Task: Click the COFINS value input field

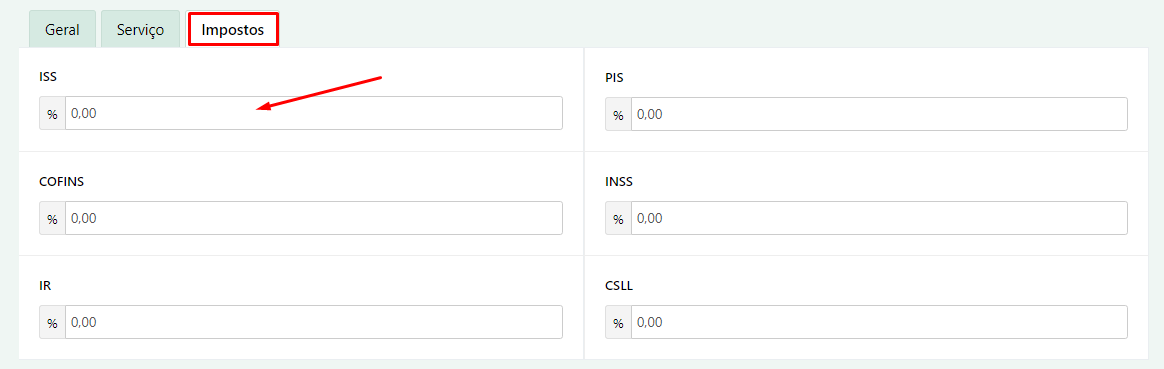Action: tap(313, 218)
